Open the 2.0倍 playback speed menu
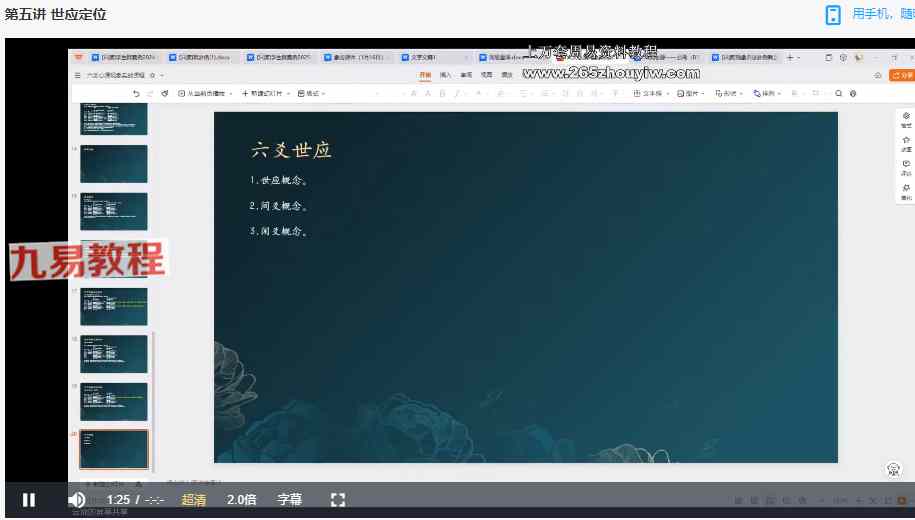Viewport: 915px width, 520px height. (x=242, y=500)
